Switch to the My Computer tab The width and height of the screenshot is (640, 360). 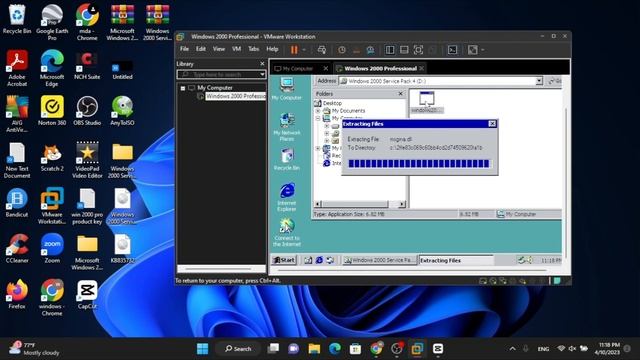298,69
